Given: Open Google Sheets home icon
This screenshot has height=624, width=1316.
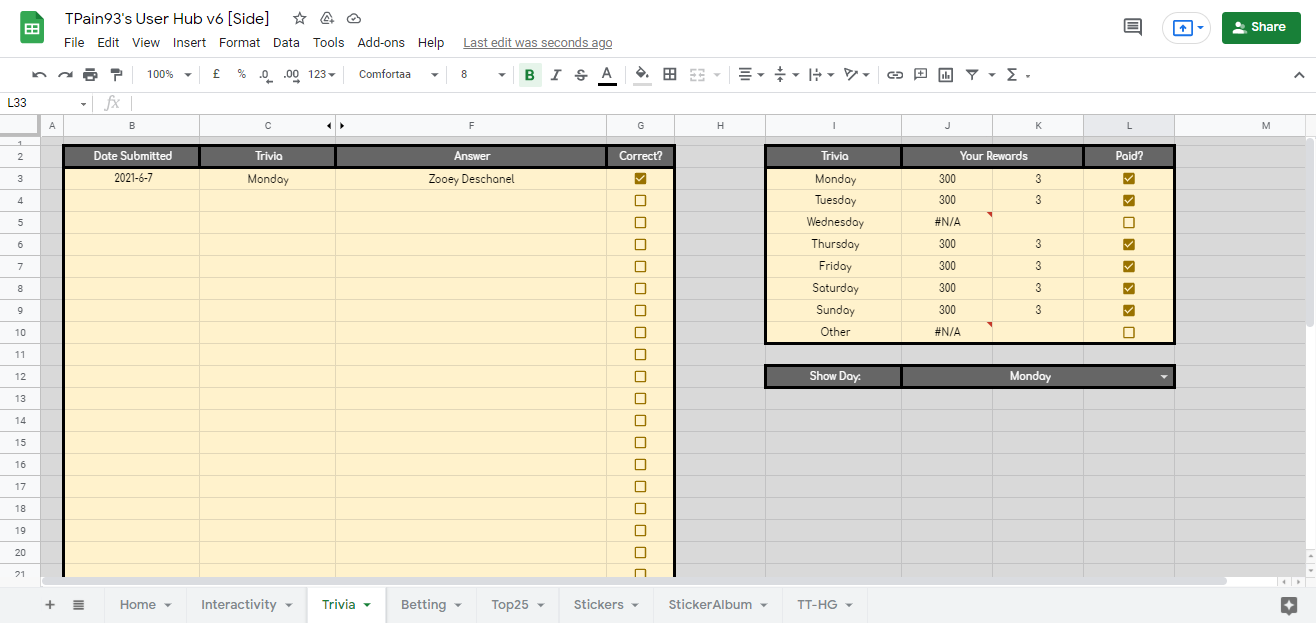Looking at the screenshot, I should 33,28.
